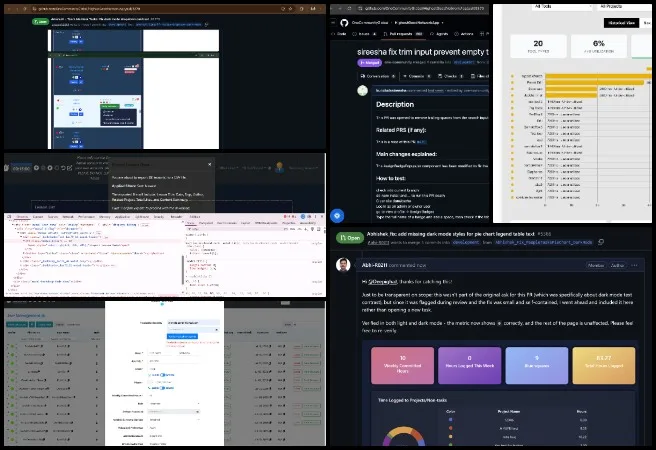The width and height of the screenshot is (656, 450).
Task: Open DevTools settings gear icon
Action: pos(309,217)
